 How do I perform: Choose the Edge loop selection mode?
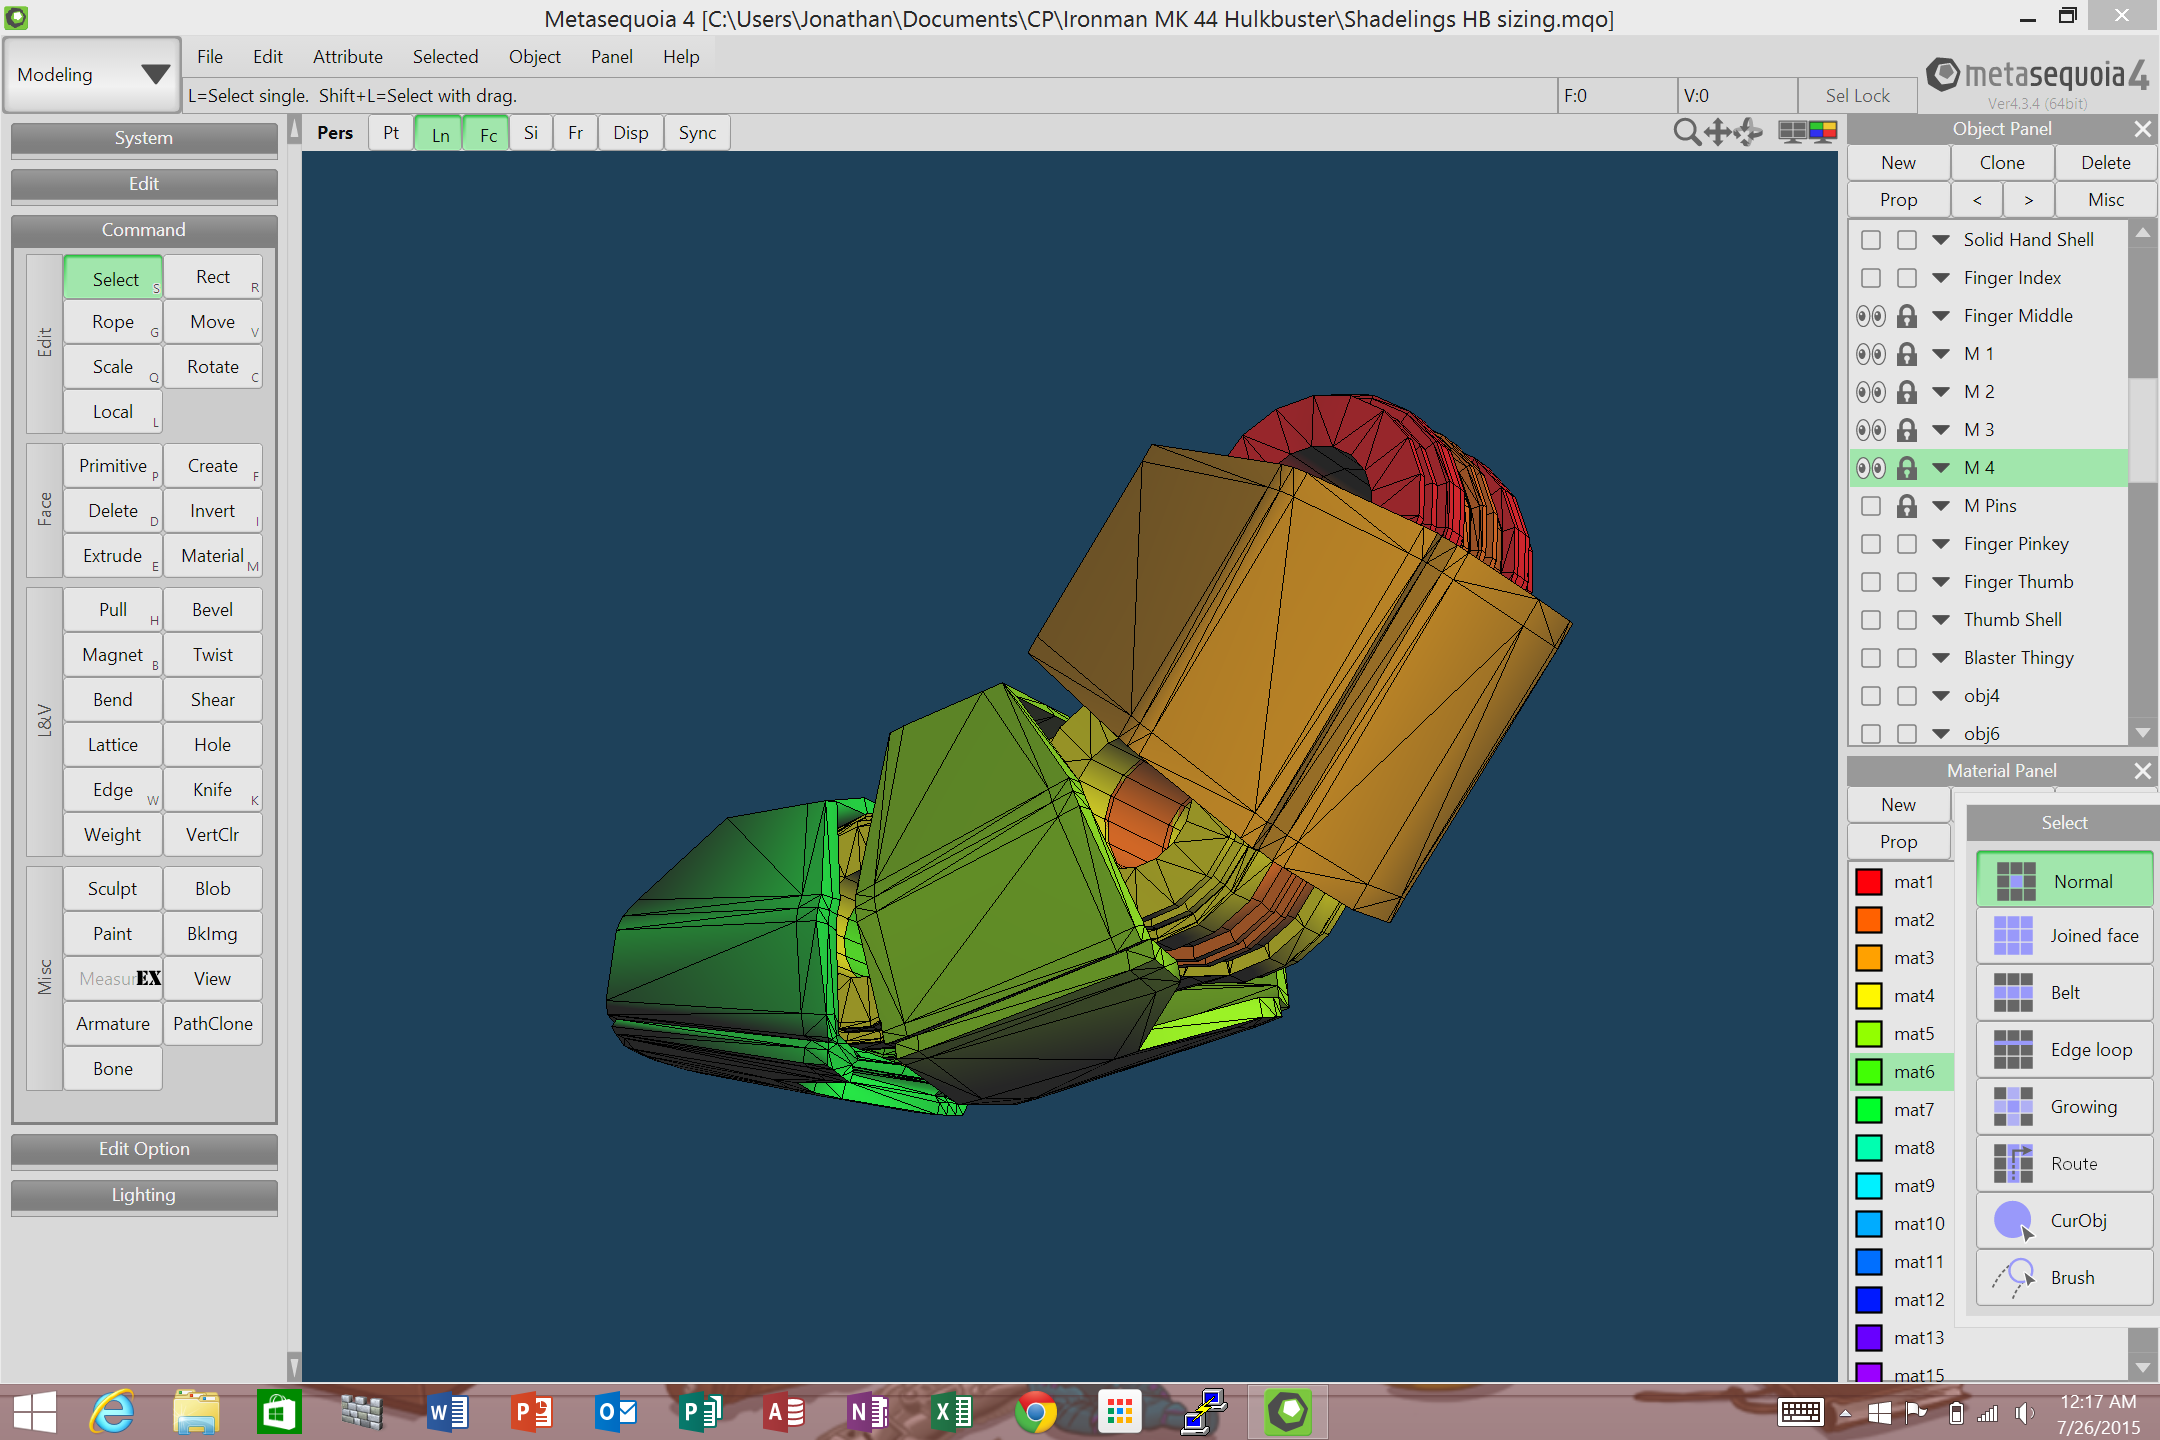tap(2065, 1049)
